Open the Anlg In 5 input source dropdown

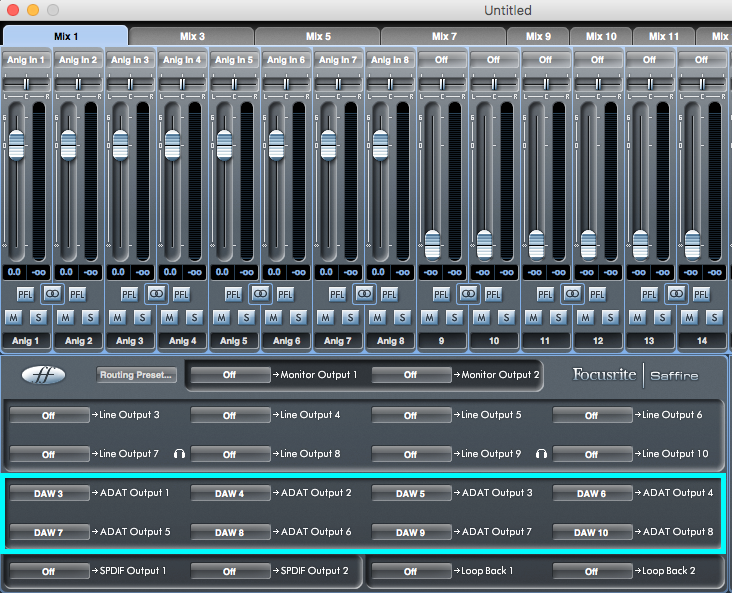click(234, 60)
